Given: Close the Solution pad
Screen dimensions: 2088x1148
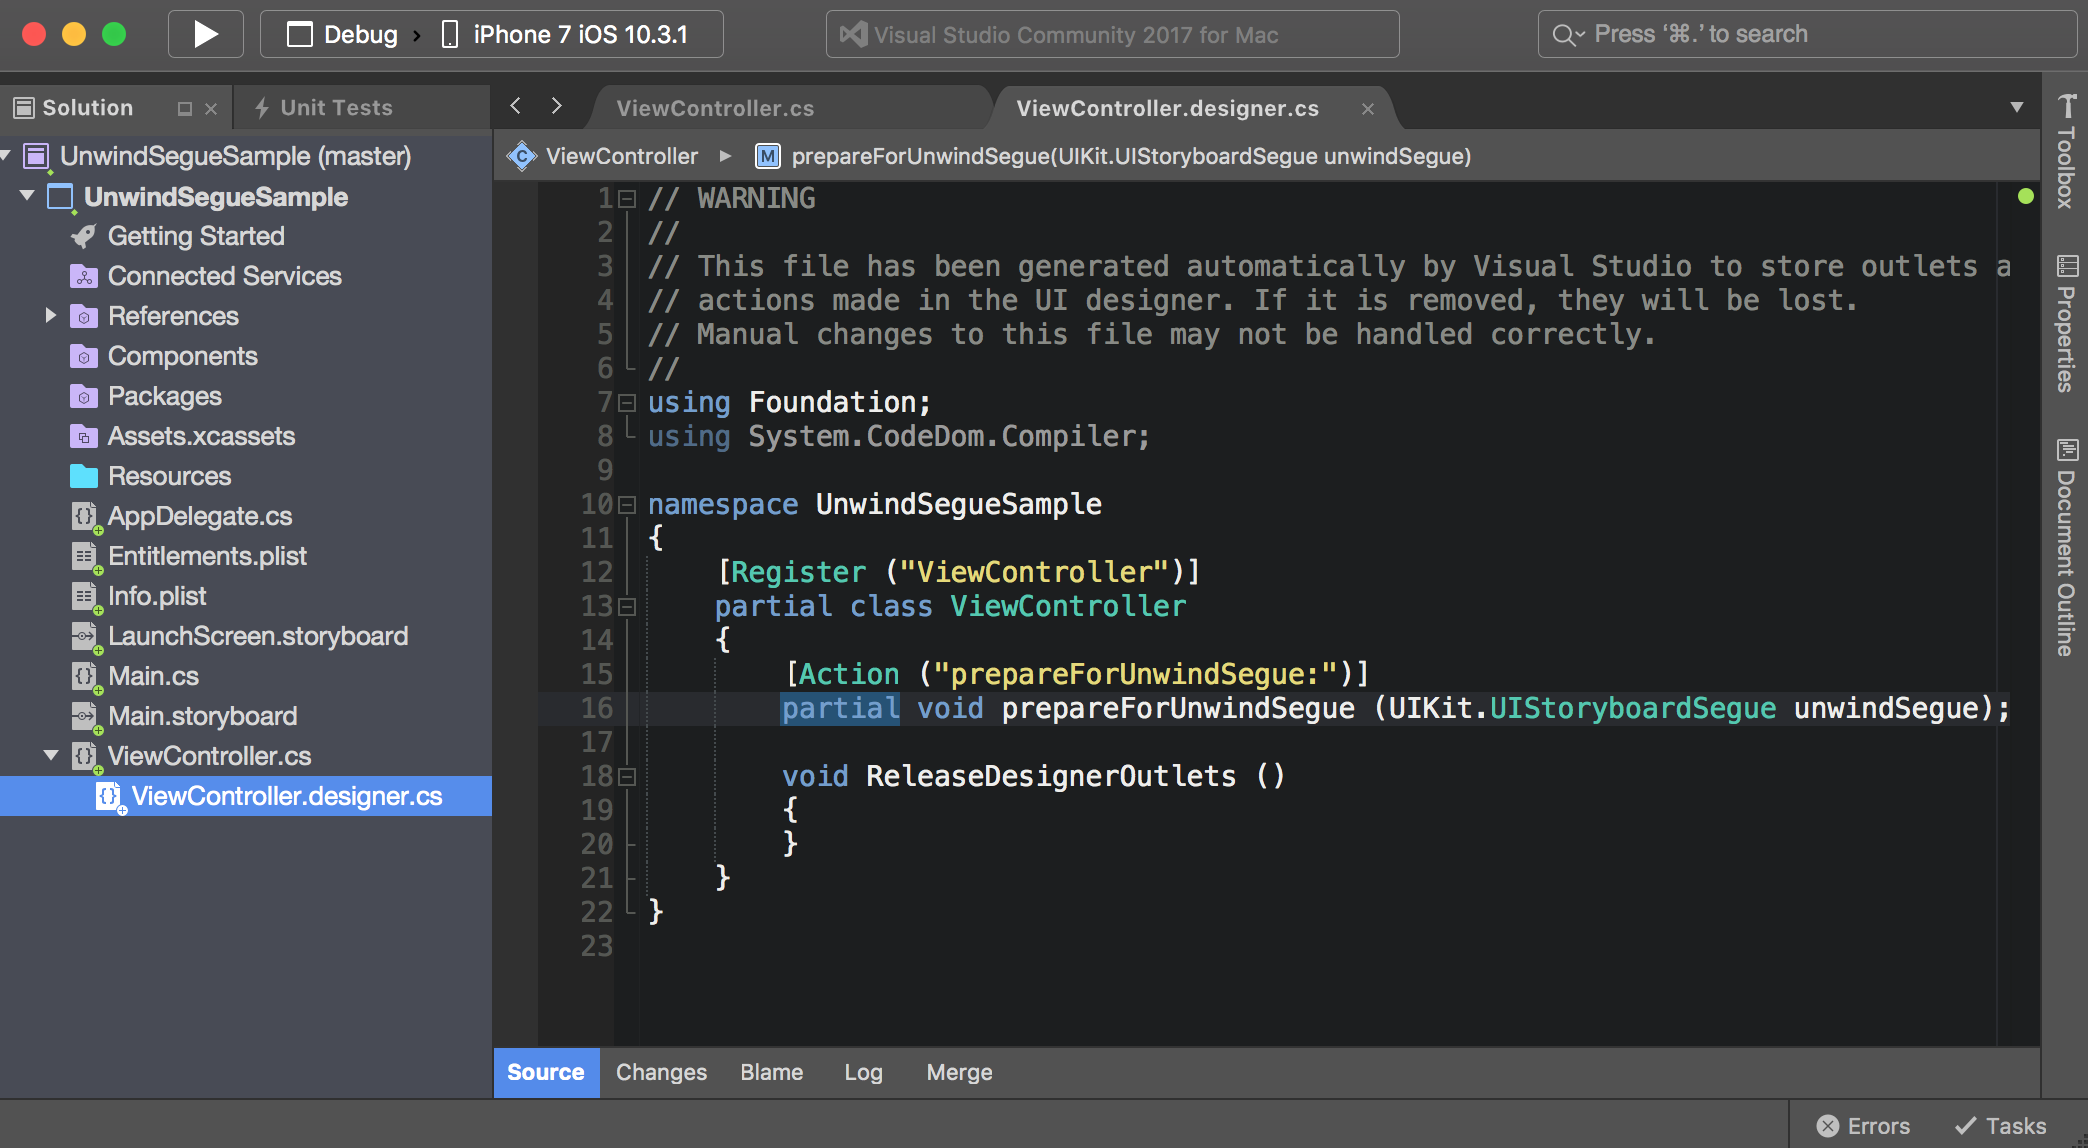Looking at the screenshot, I should click(x=211, y=109).
